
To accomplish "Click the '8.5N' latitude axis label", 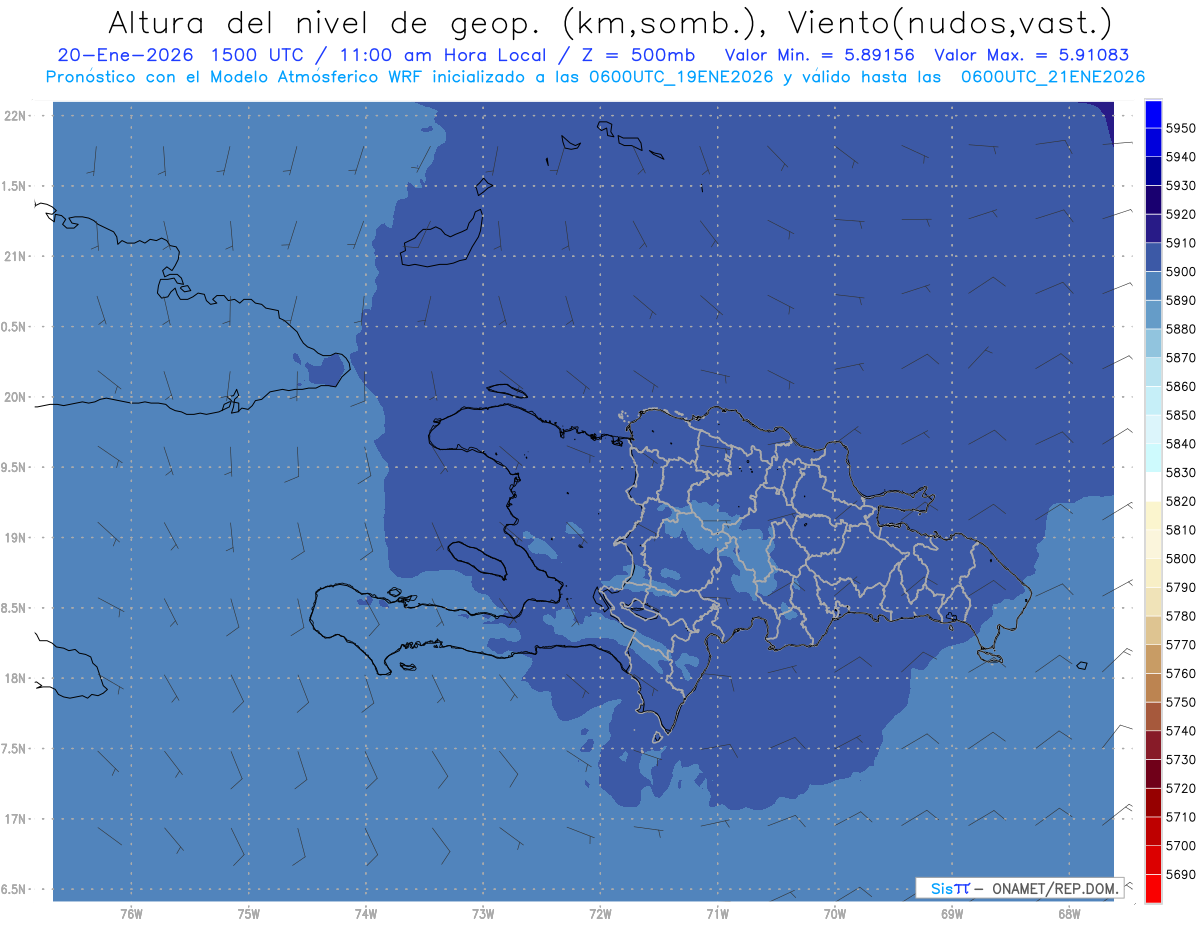I will coord(15,608).
